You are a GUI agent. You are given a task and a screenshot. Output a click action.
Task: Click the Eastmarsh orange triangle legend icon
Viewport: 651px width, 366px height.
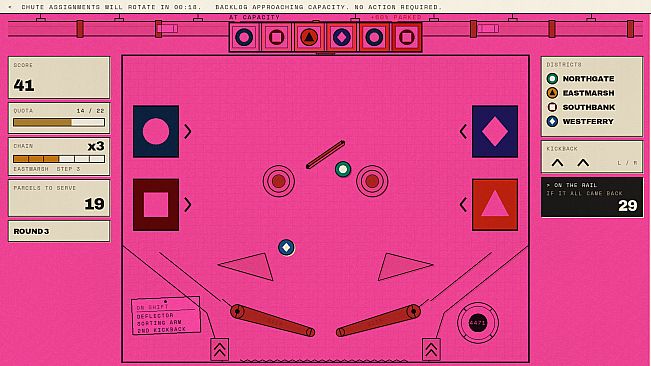[x=552, y=93]
